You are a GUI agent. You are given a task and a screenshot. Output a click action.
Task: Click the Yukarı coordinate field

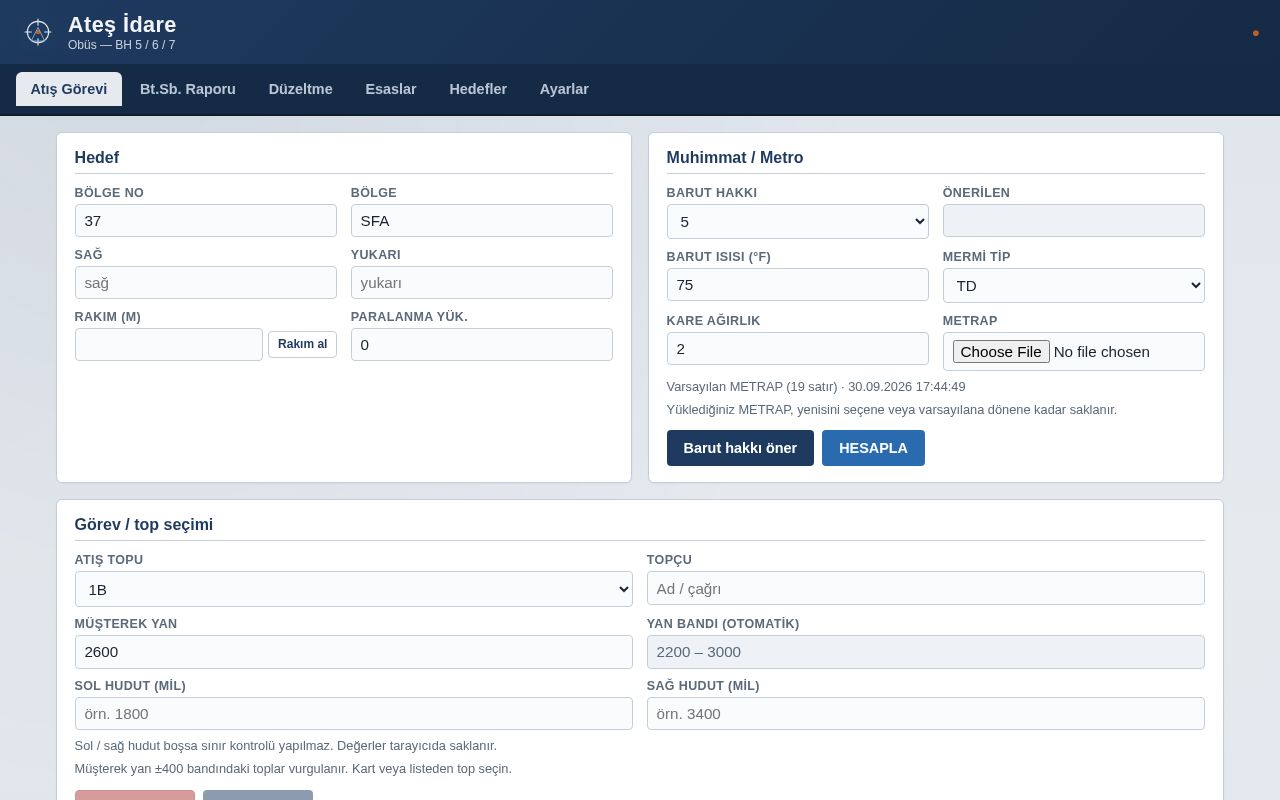click(481, 283)
